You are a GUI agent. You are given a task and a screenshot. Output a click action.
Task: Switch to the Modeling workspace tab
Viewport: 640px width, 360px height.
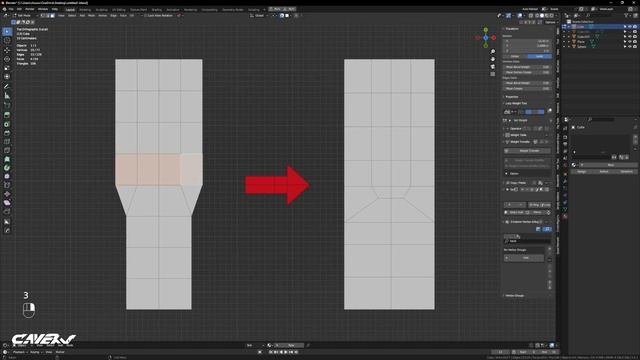click(85, 9)
